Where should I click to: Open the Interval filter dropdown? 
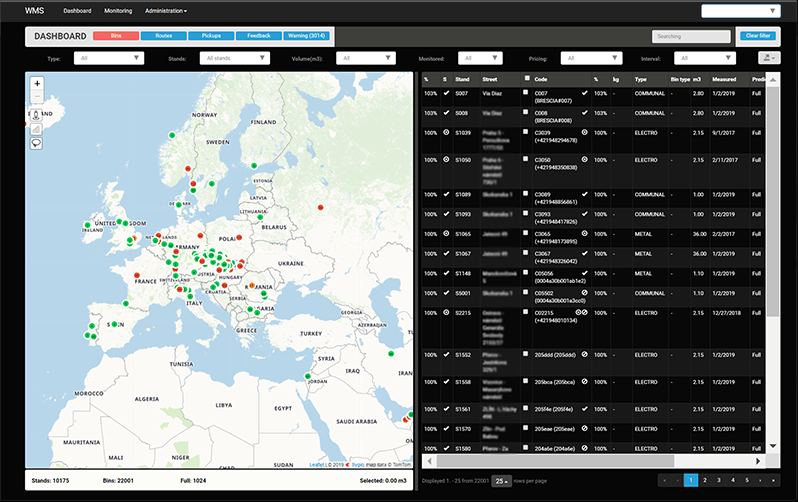(x=705, y=58)
